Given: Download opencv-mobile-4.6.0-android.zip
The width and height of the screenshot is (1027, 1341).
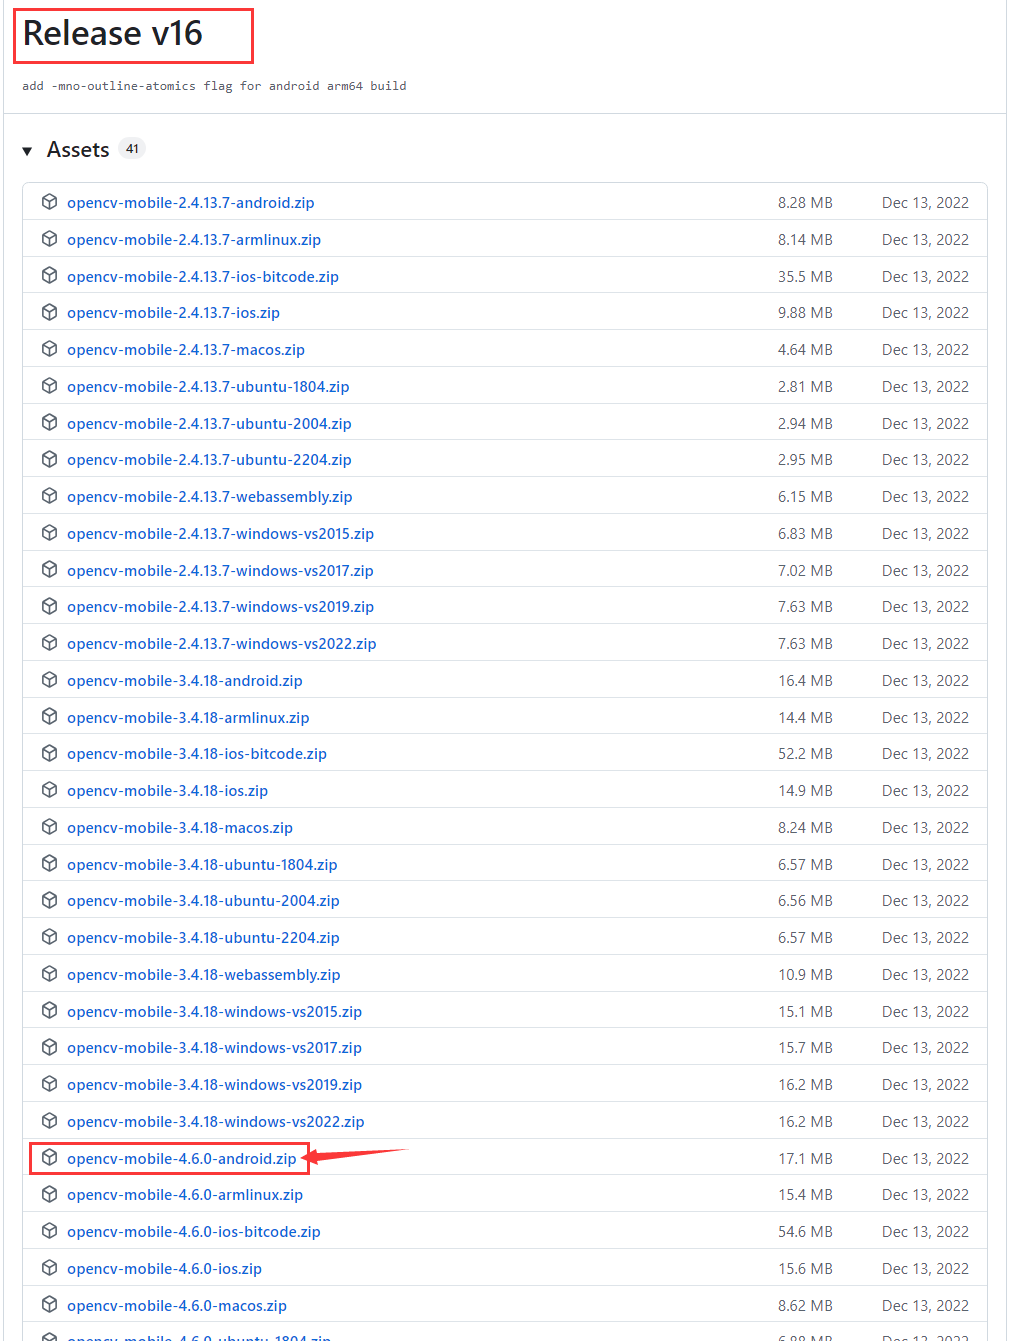Looking at the screenshot, I should coord(182,1159).
